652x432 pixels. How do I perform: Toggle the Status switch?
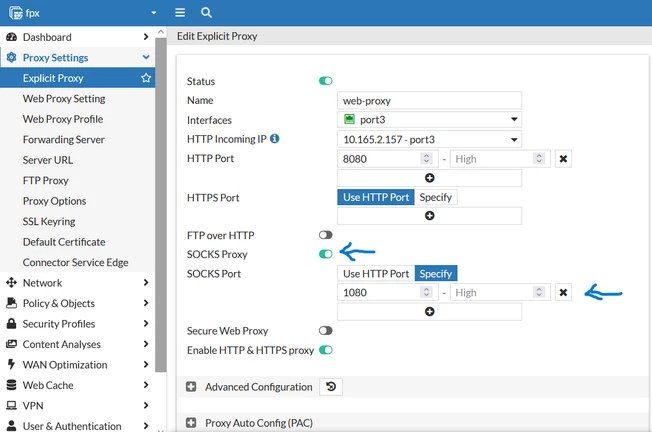(326, 81)
